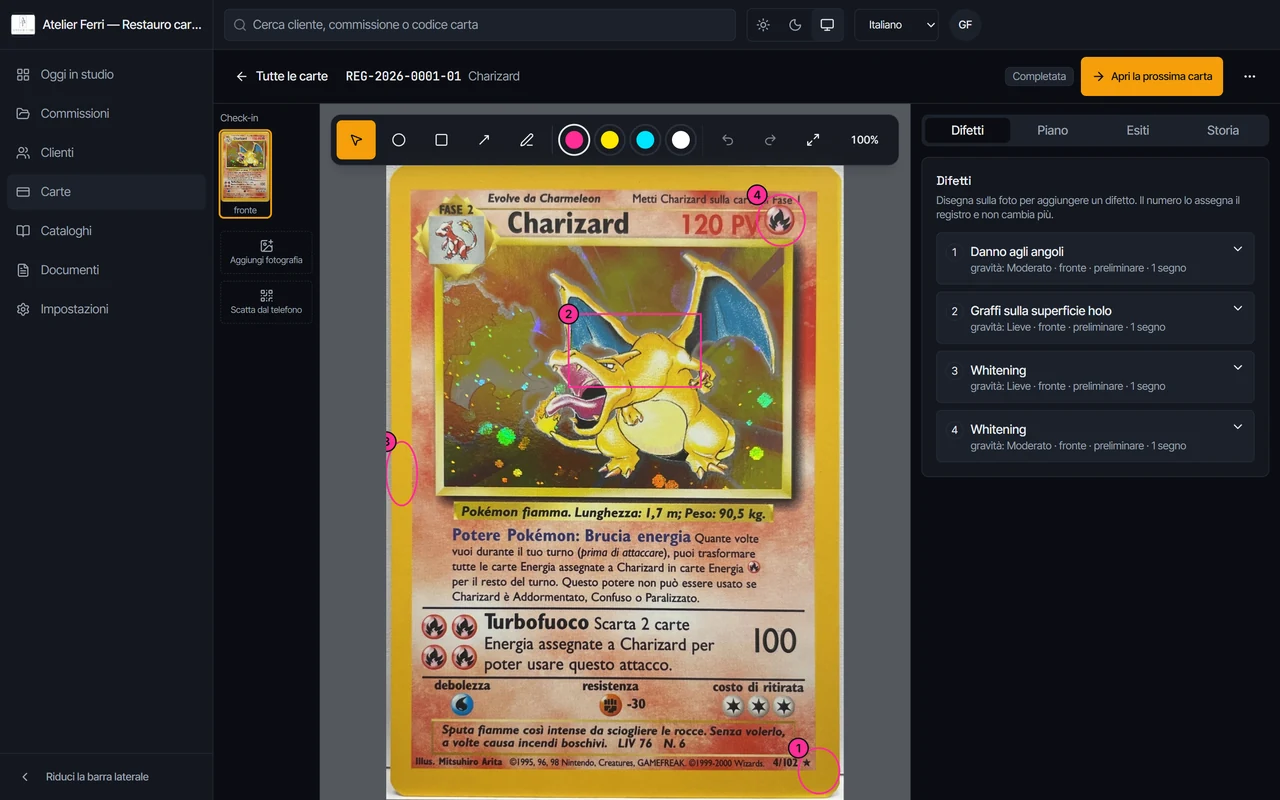Expand defect 1 Danno agli angoli

(1095, 259)
